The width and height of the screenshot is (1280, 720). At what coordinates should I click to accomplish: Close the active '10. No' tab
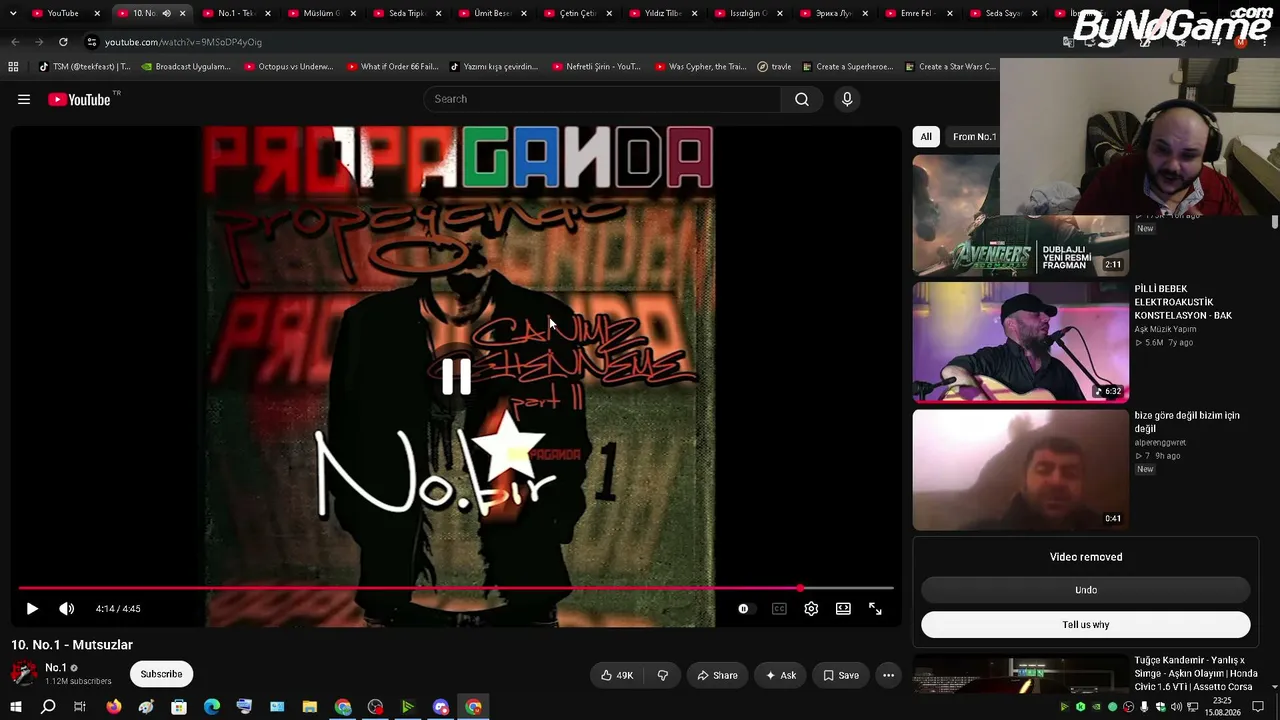pos(182,13)
